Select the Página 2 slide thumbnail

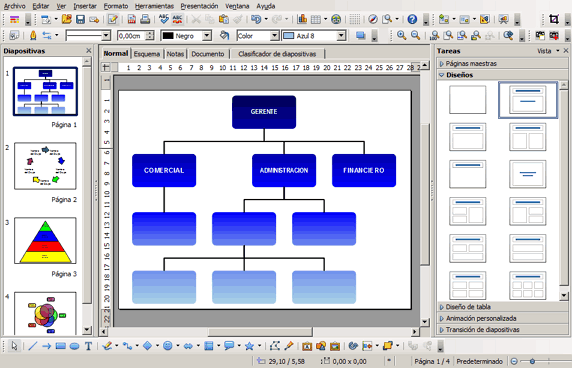45,166
